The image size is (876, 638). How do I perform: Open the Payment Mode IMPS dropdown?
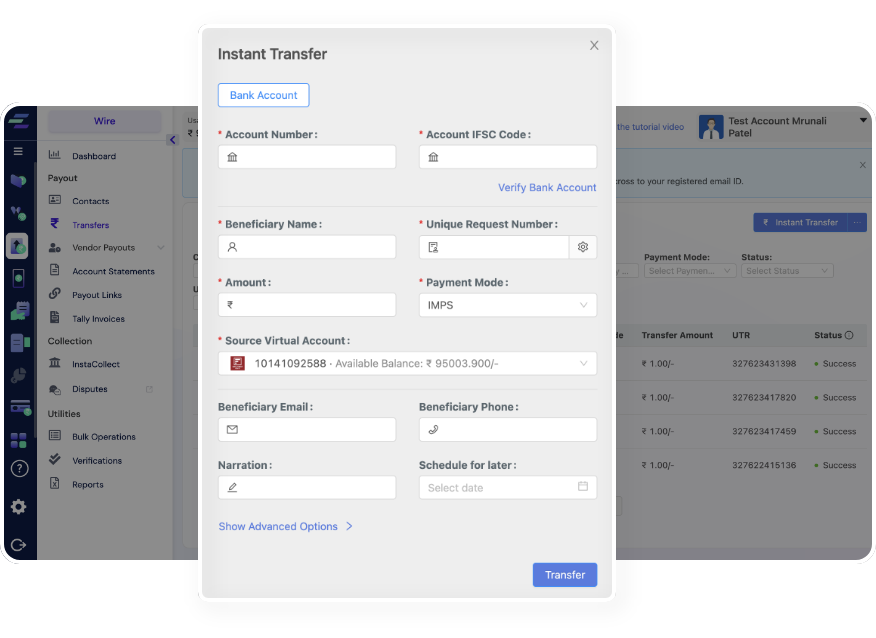coord(507,305)
